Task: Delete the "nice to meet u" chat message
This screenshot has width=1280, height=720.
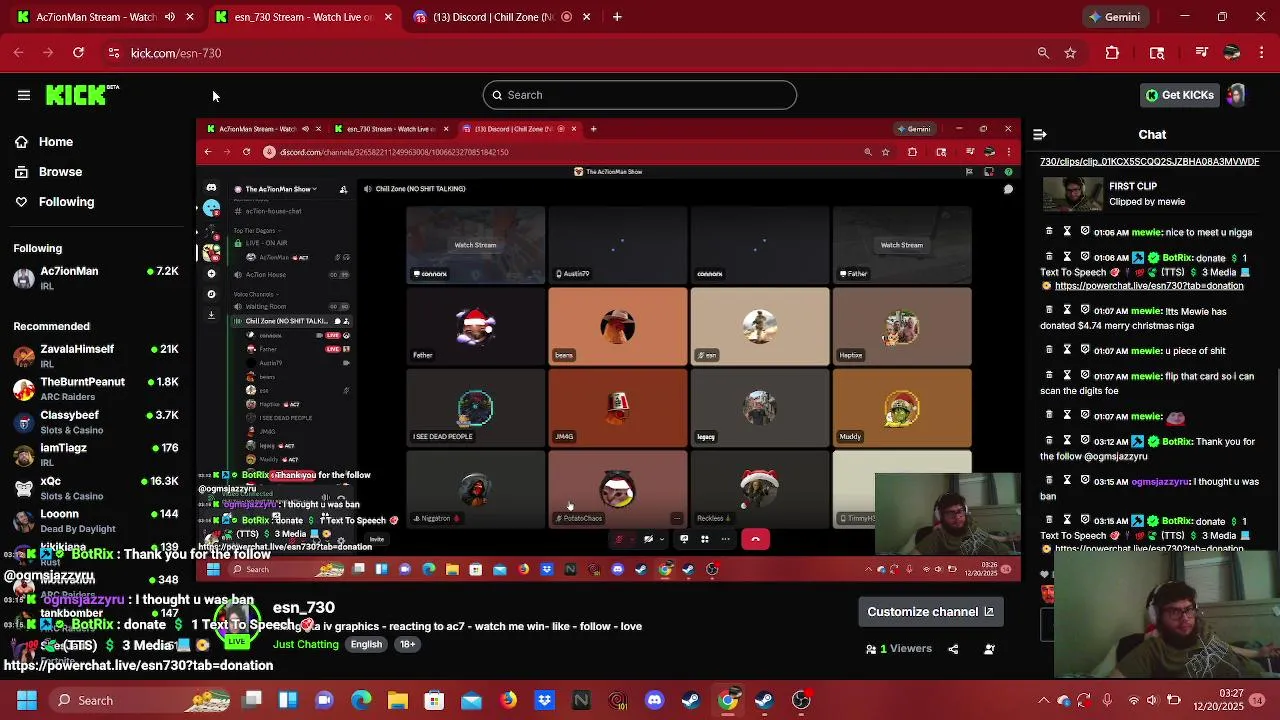Action: pyautogui.click(x=1049, y=232)
